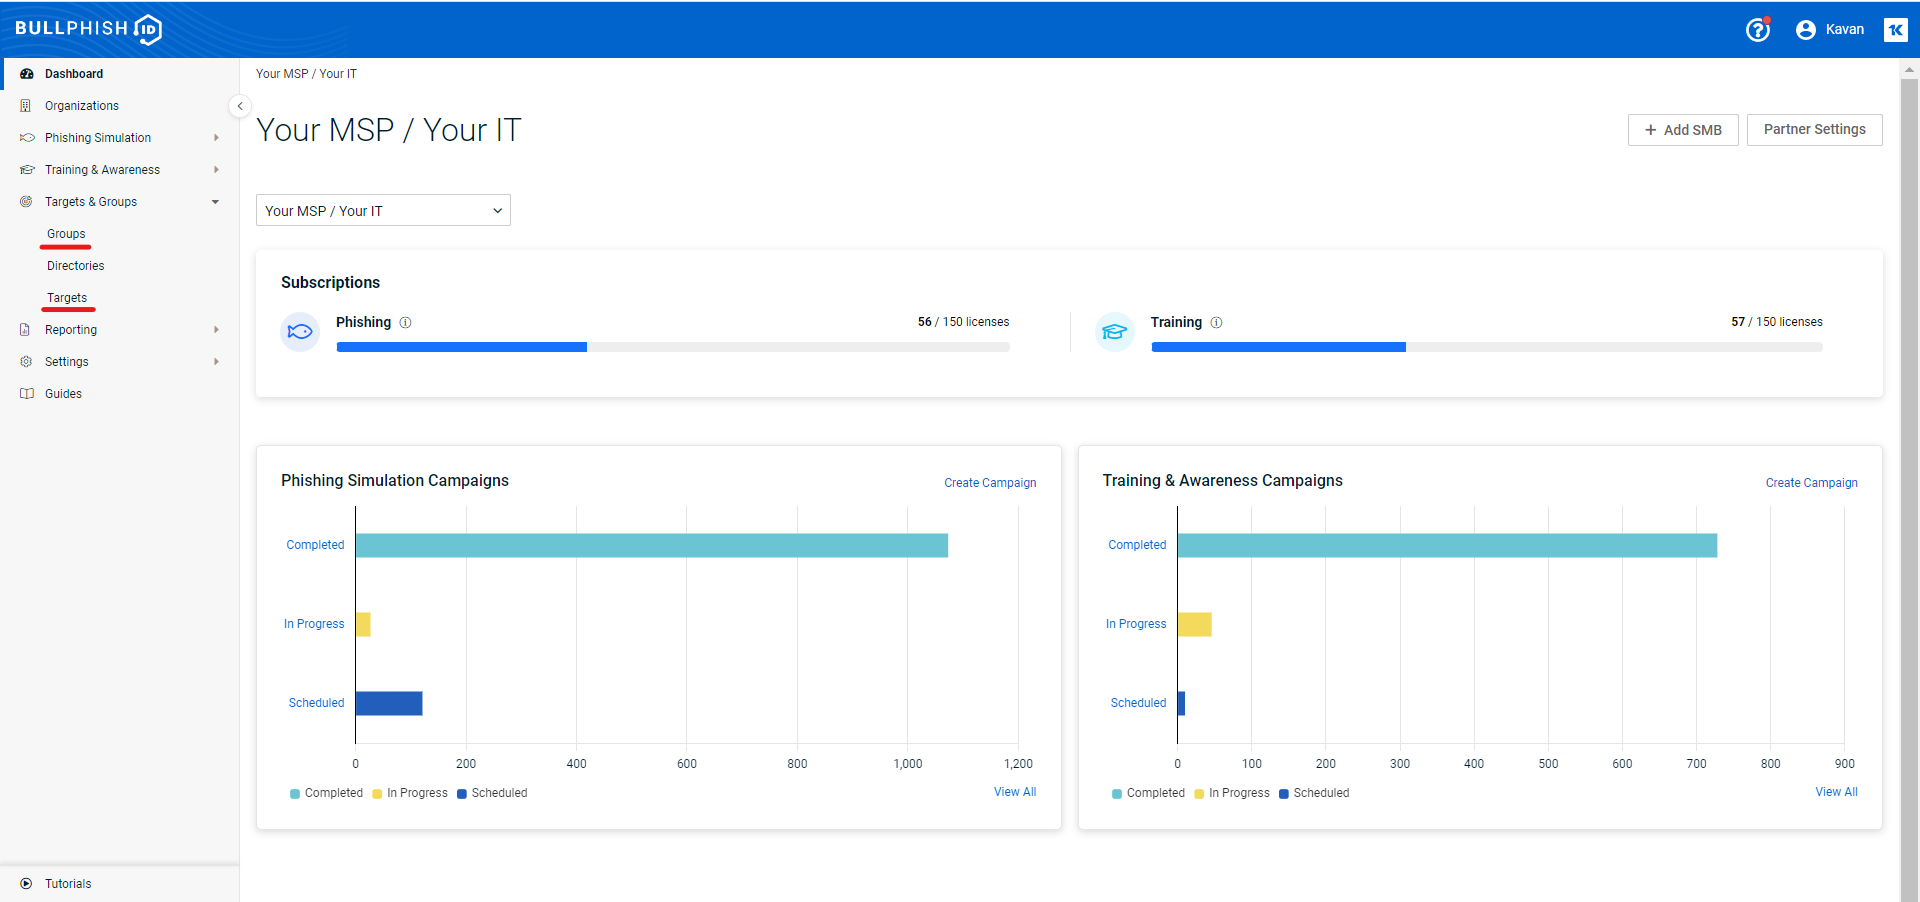
Task: Click the Dashboard gauge icon
Action: pos(27,74)
